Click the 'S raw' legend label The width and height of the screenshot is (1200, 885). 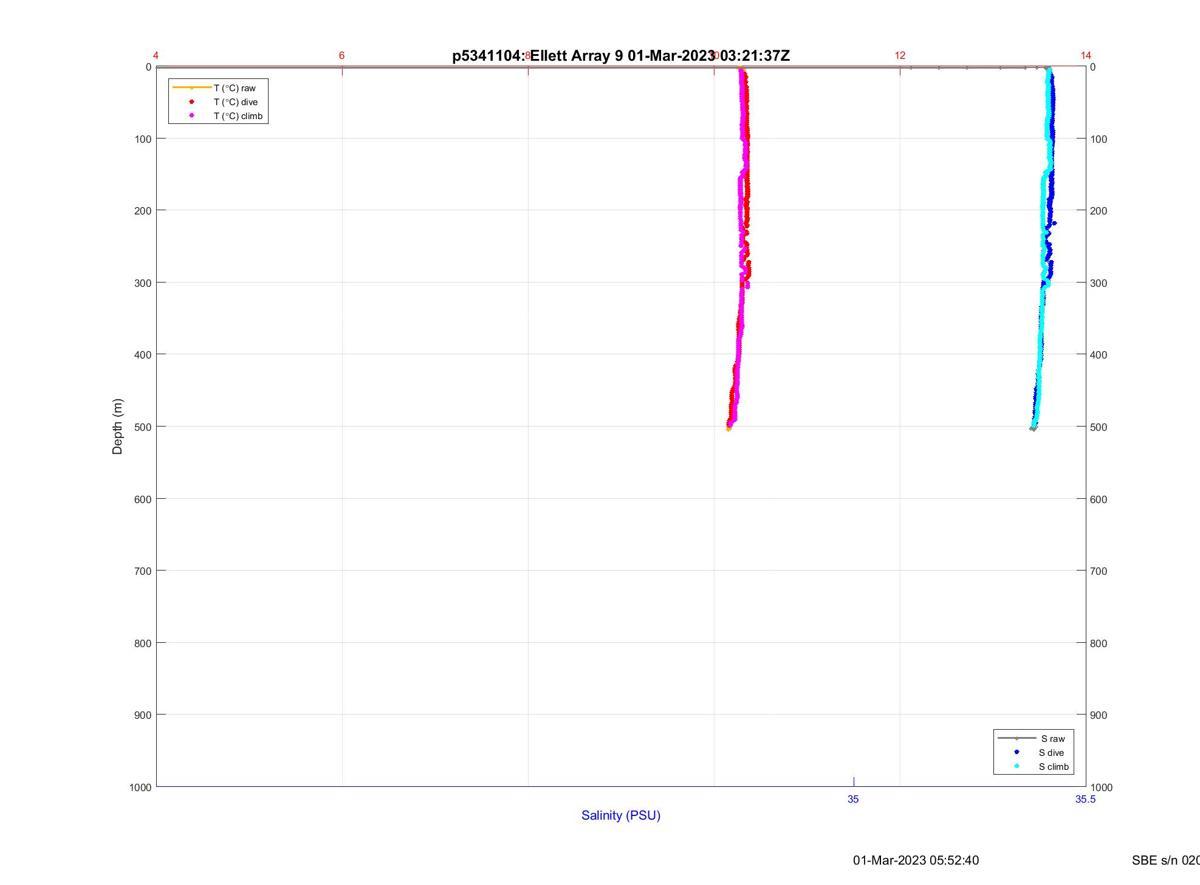click(x=1052, y=738)
